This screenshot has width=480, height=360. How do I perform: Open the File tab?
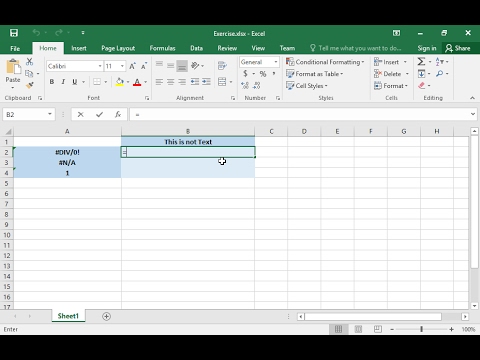[15, 48]
